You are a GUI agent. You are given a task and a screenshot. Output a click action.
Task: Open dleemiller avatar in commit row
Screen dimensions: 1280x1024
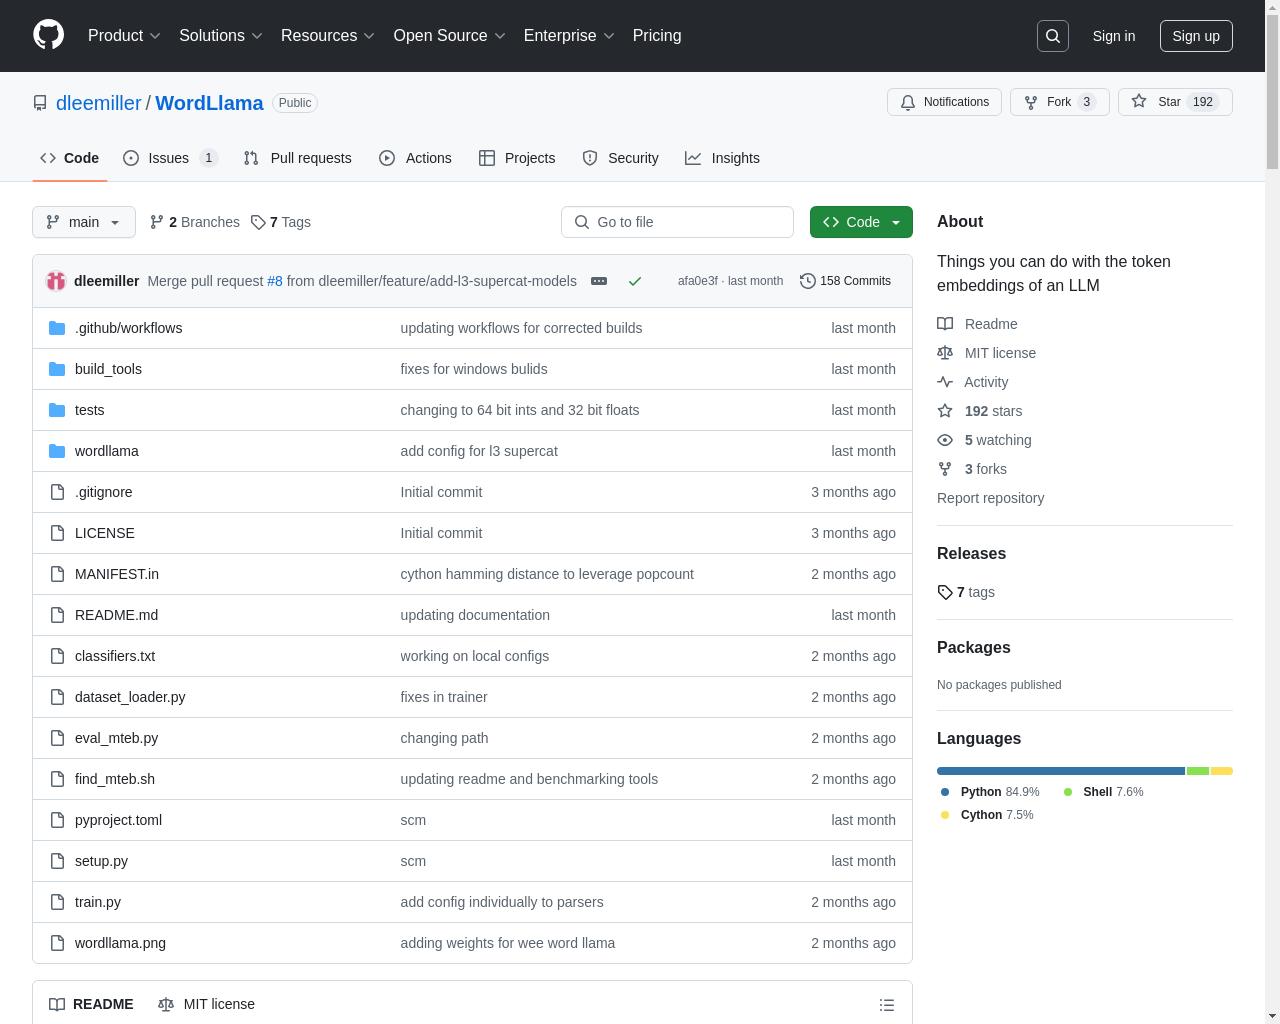pos(56,281)
